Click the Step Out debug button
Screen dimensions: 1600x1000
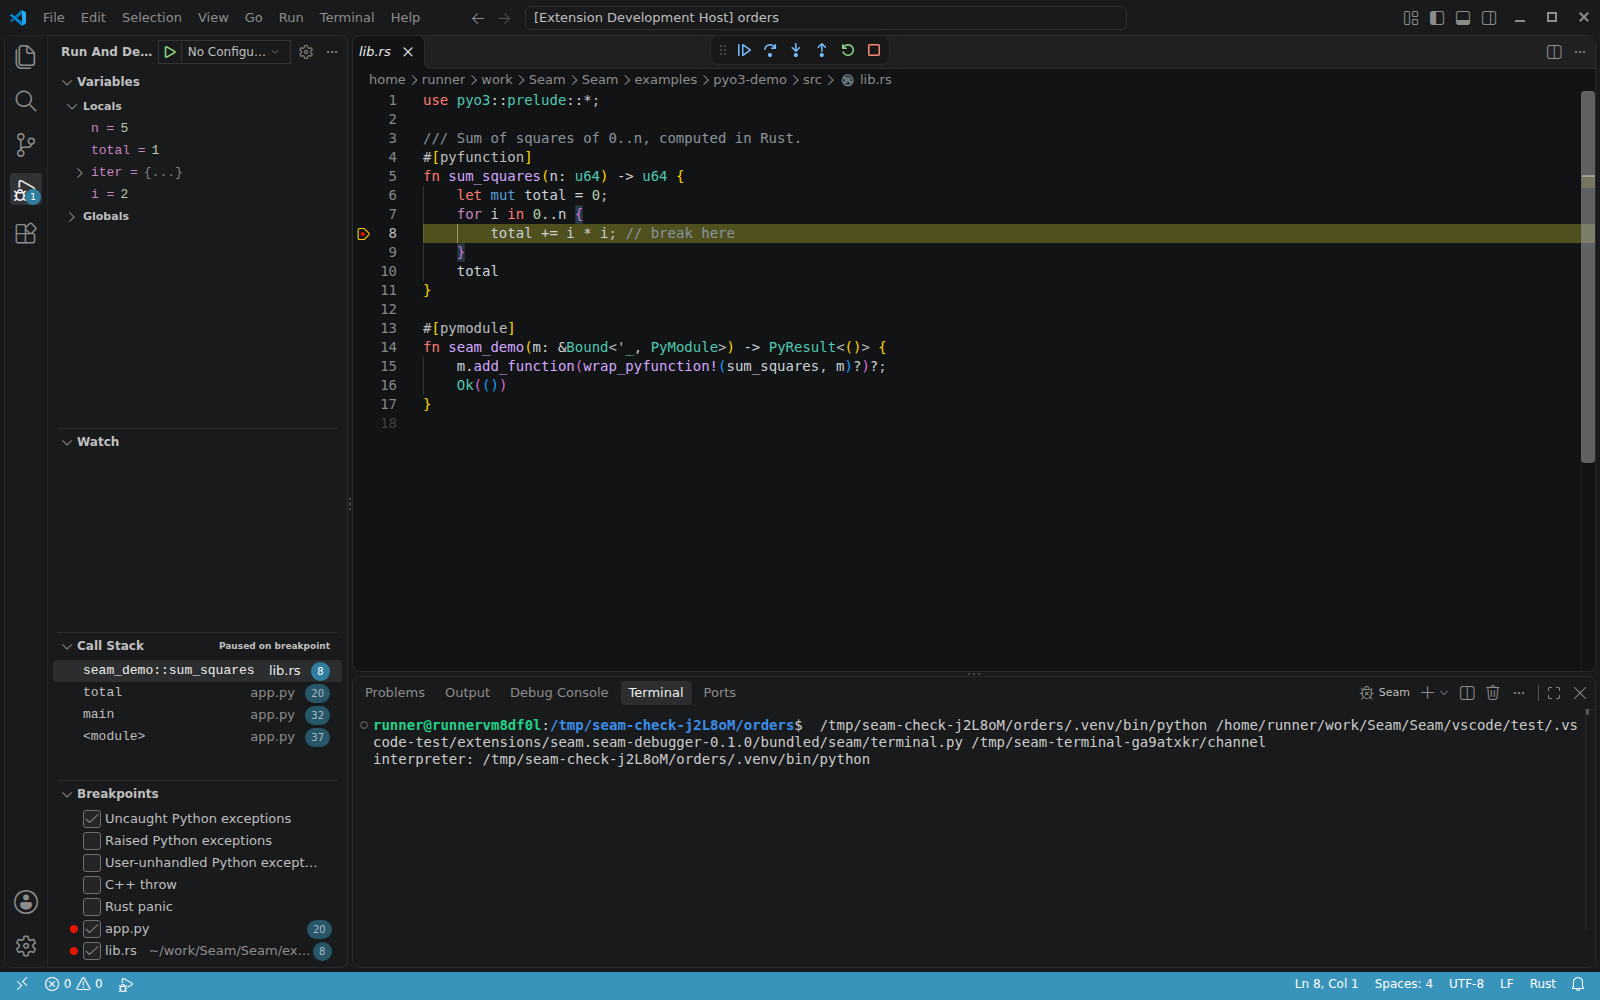point(822,50)
